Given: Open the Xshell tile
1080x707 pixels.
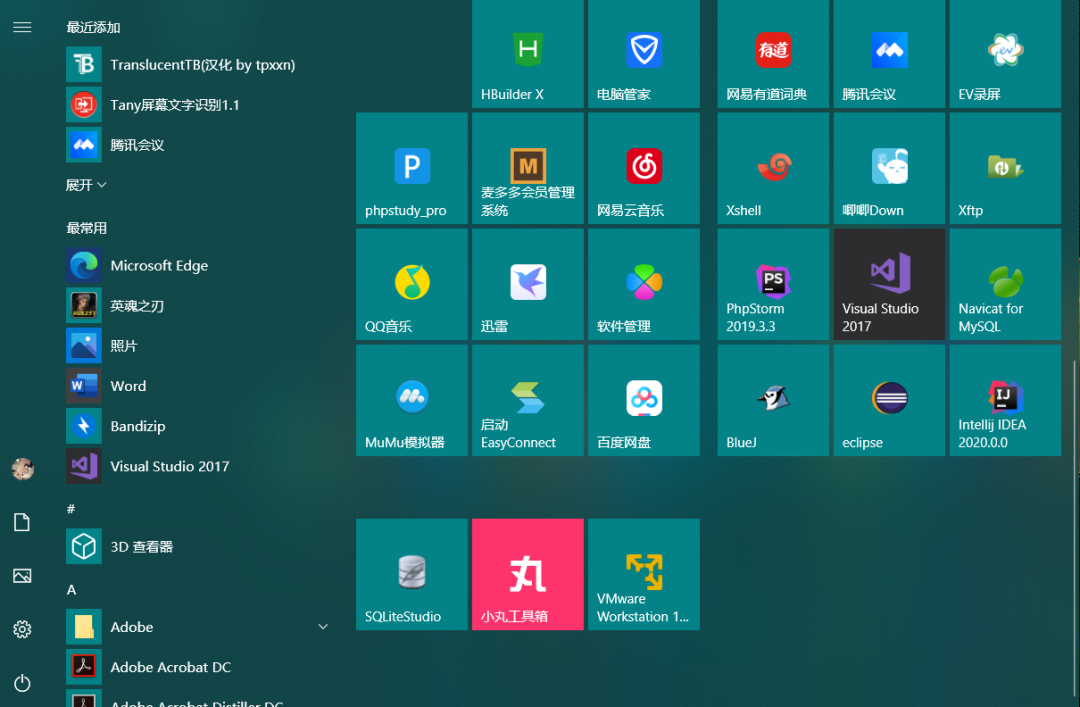Looking at the screenshot, I should (x=773, y=168).
